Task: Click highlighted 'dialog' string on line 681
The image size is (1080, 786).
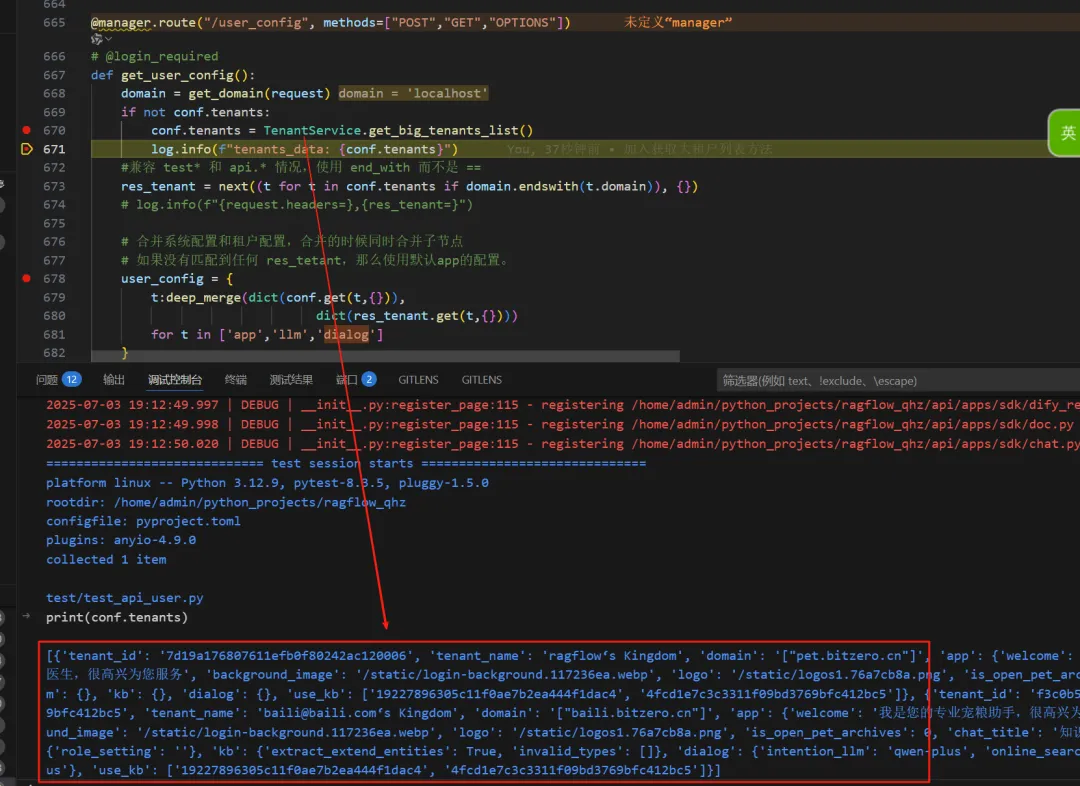Action: tap(346, 334)
